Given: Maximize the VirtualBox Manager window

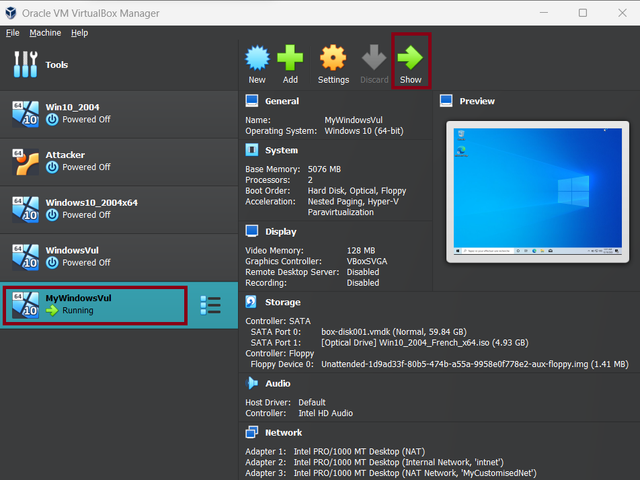Looking at the screenshot, I should (x=583, y=13).
